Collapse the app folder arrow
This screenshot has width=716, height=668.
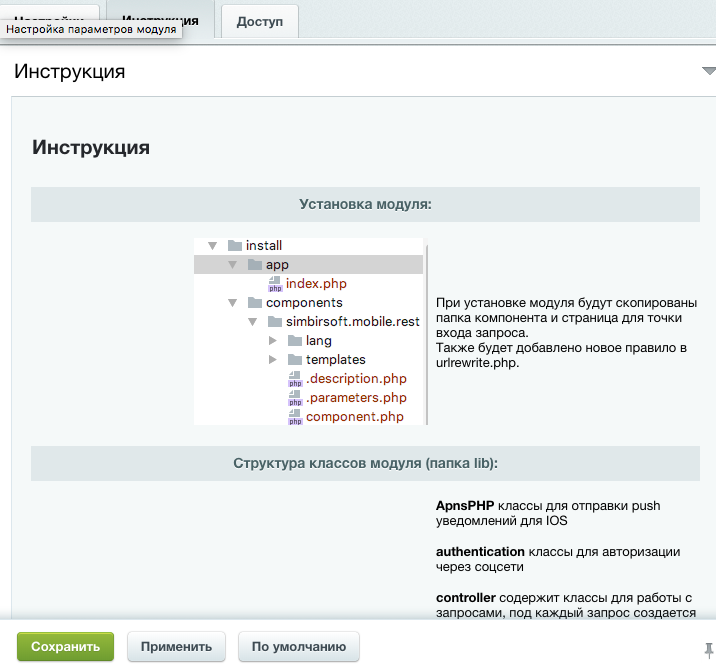pos(232,265)
